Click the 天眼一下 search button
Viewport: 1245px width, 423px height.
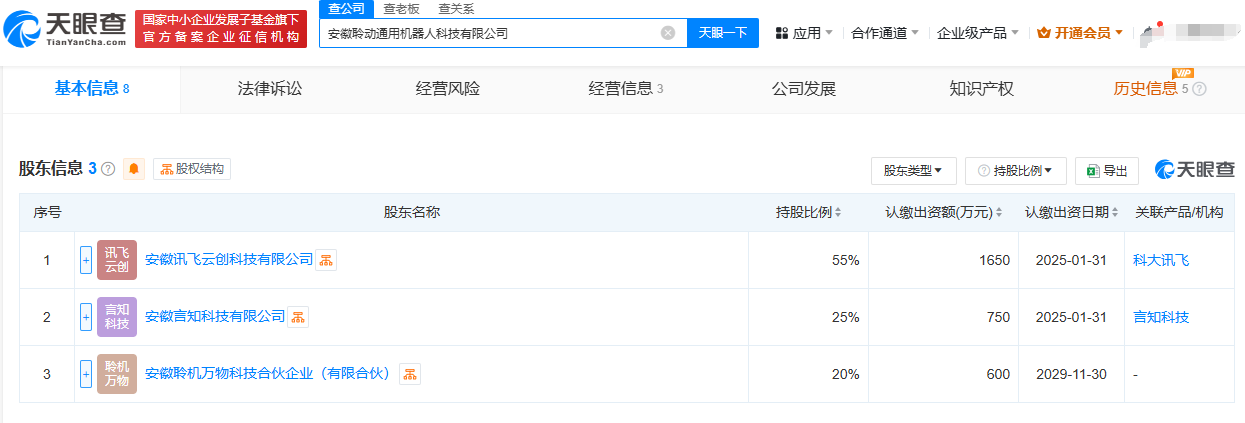click(x=722, y=33)
